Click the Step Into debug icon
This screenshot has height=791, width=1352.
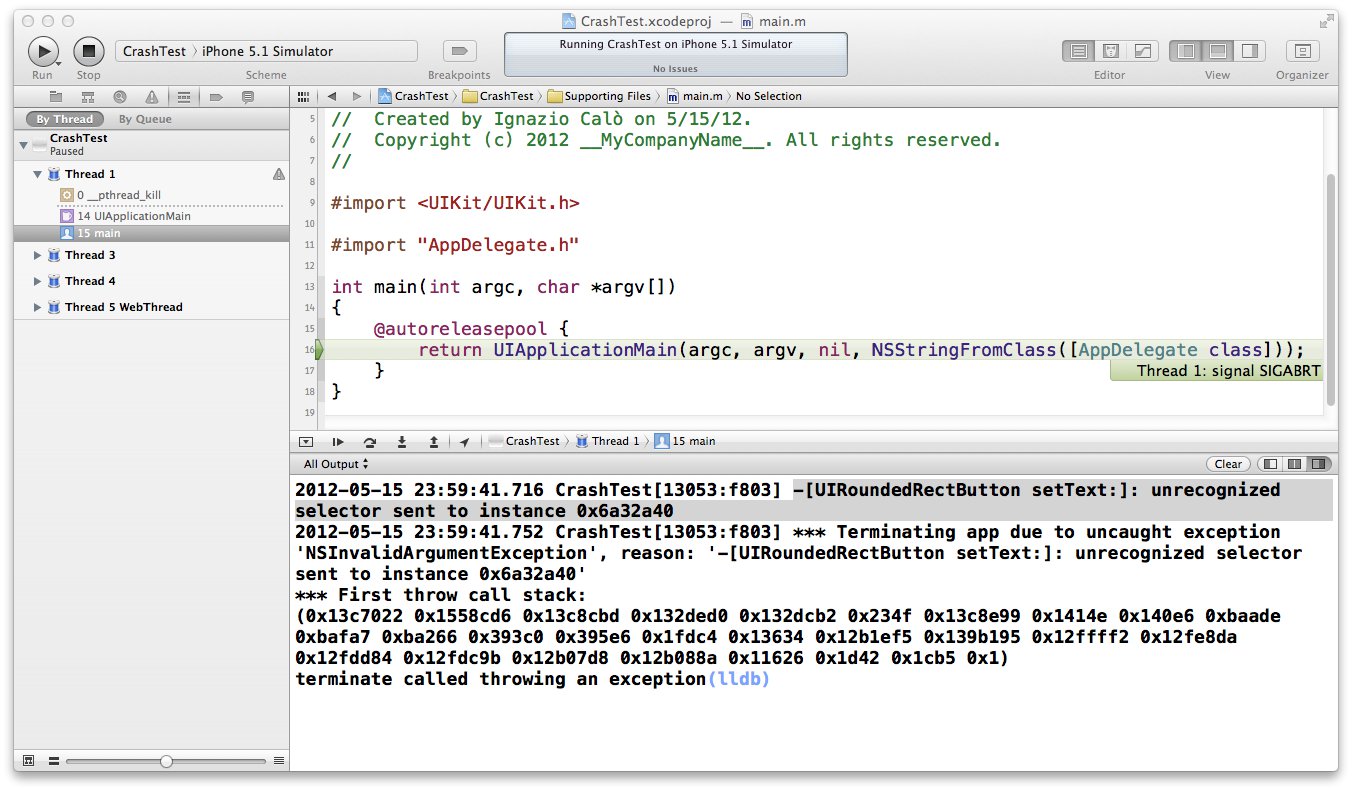pyautogui.click(x=402, y=441)
